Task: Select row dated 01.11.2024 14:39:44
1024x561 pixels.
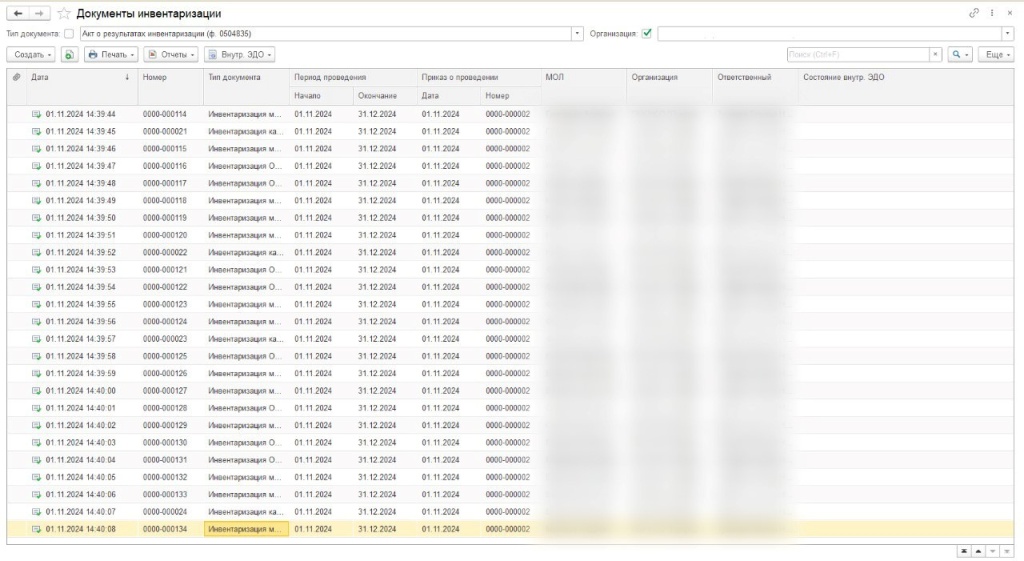Action: pyautogui.click(x=510, y=114)
